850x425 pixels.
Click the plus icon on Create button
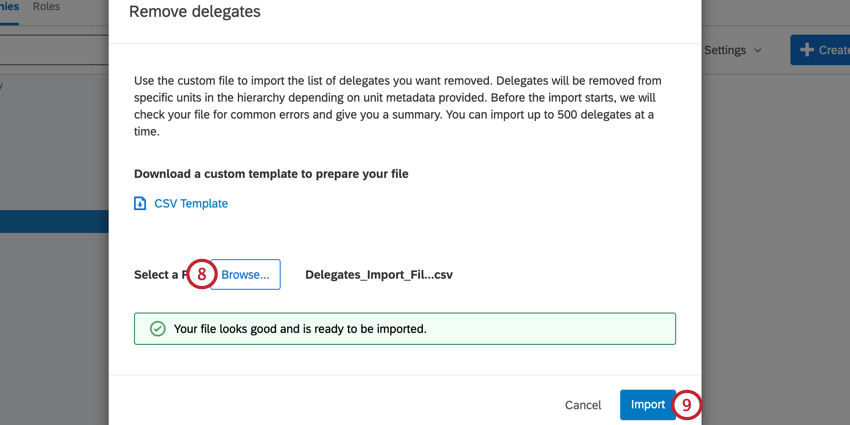tap(807, 50)
